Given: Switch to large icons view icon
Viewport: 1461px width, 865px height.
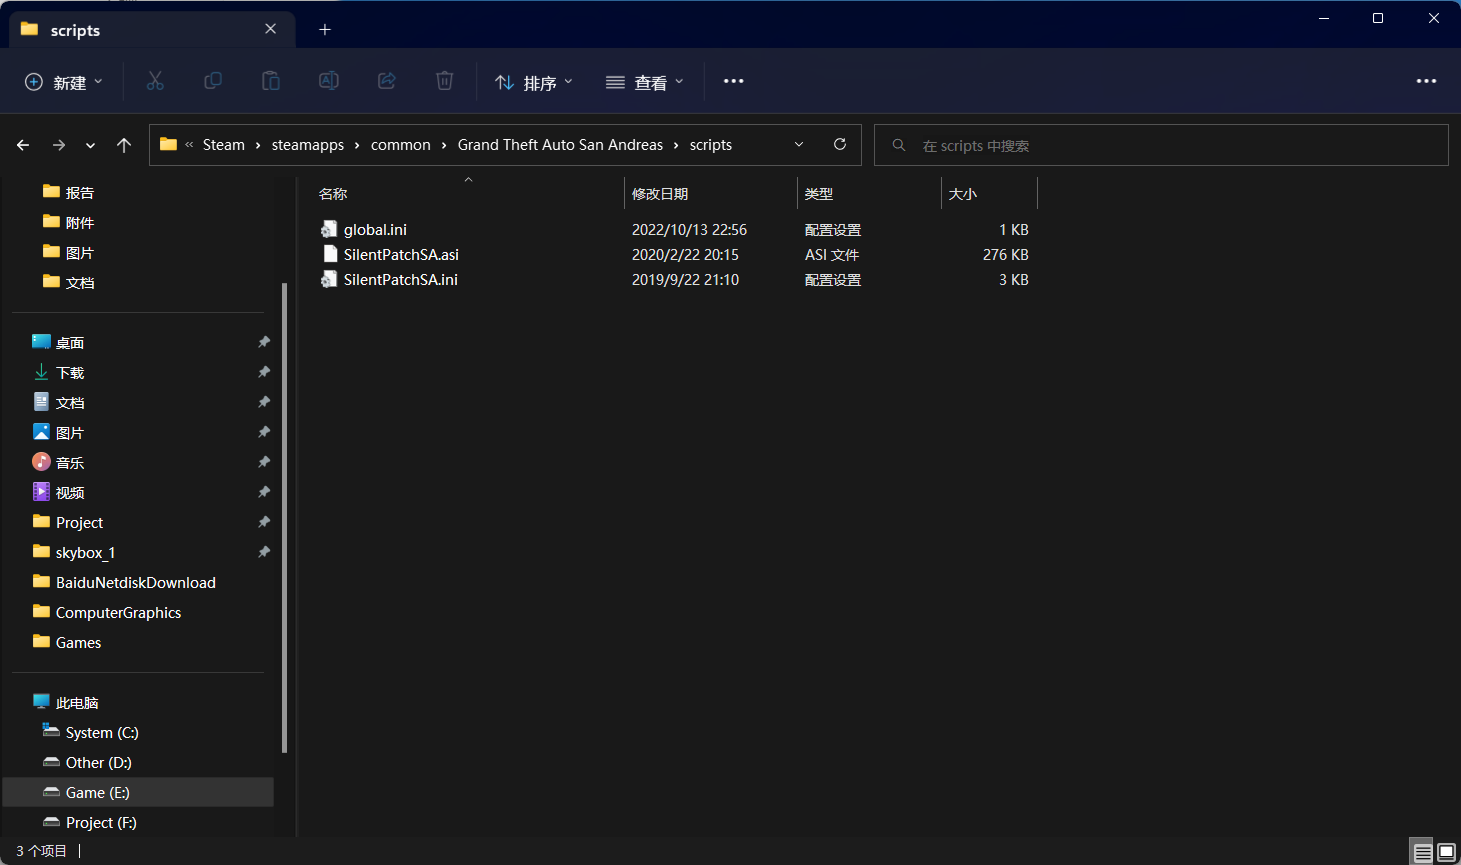Looking at the screenshot, I should pyautogui.click(x=1446, y=853).
